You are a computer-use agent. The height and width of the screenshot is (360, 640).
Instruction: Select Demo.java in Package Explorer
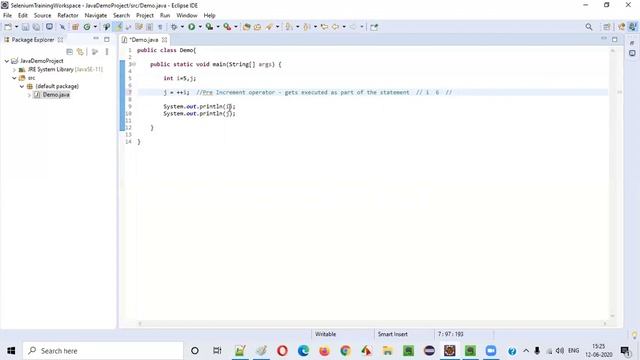coord(52,95)
